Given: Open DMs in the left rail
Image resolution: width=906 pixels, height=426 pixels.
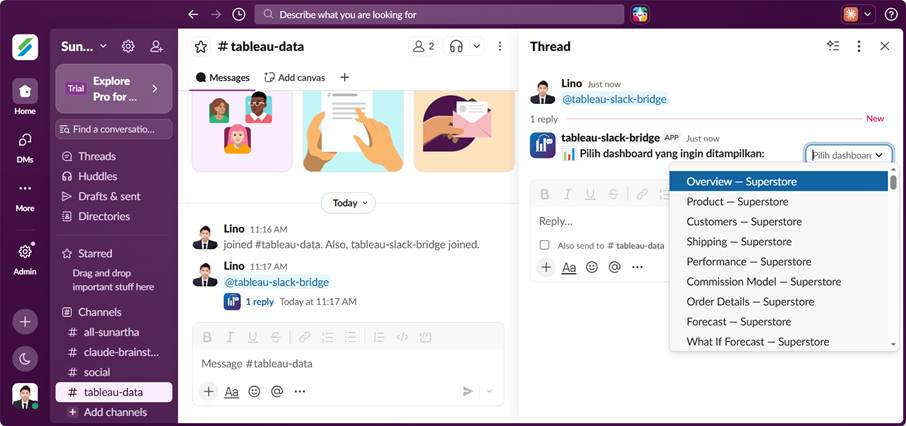Looking at the screenshot, I should coord(25,147).
